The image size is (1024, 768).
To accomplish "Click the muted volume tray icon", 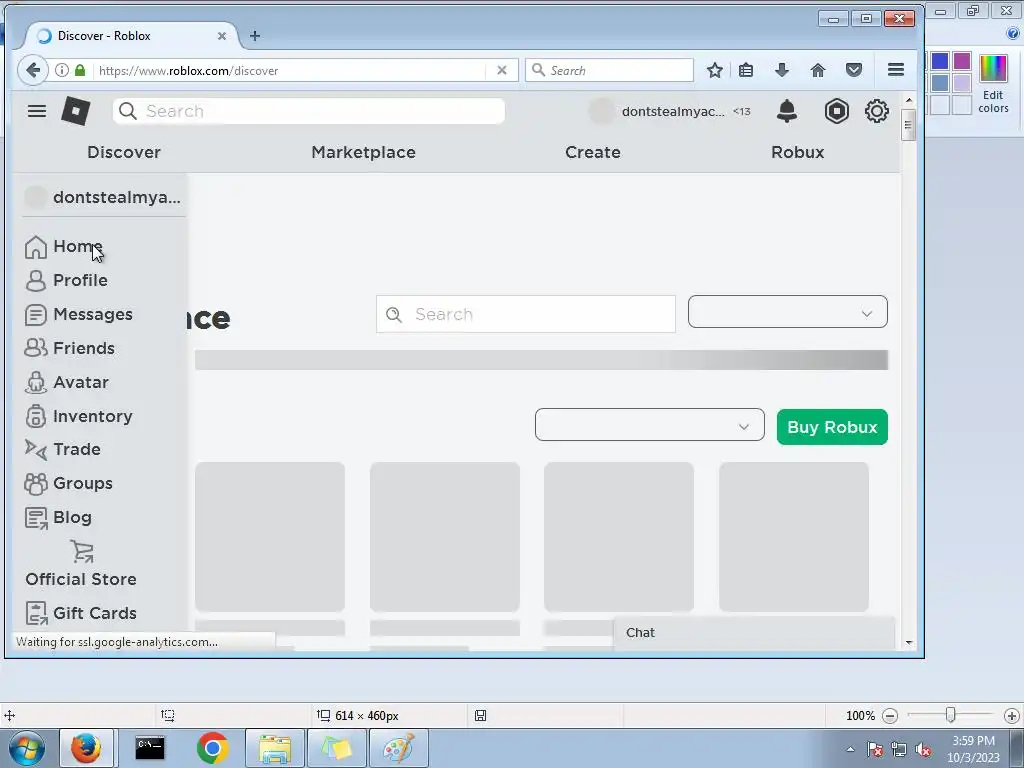I will [923, 749].
